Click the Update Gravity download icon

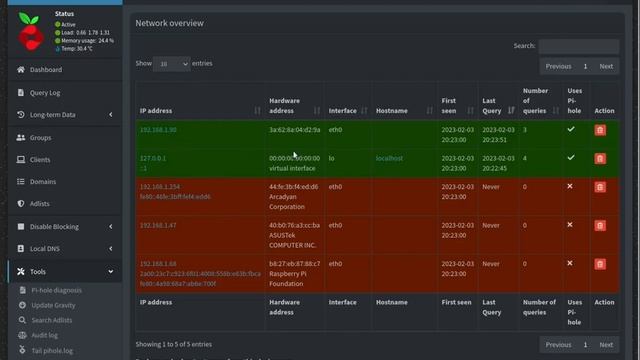click(22, 305)
